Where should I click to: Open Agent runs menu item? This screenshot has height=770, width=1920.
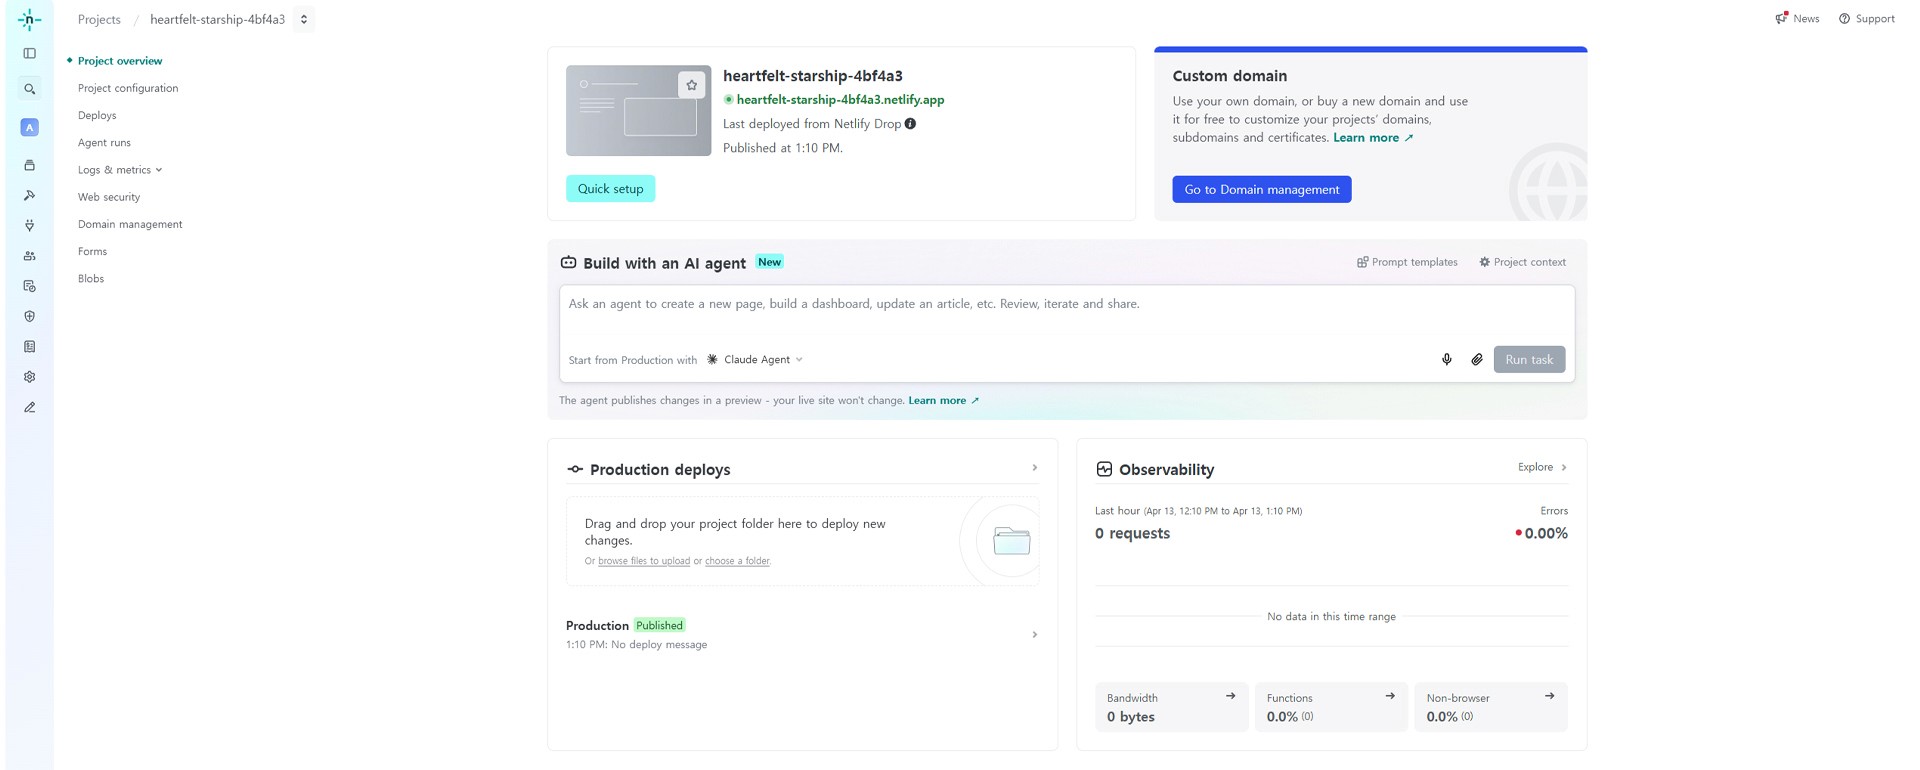[x=104, y=143]
